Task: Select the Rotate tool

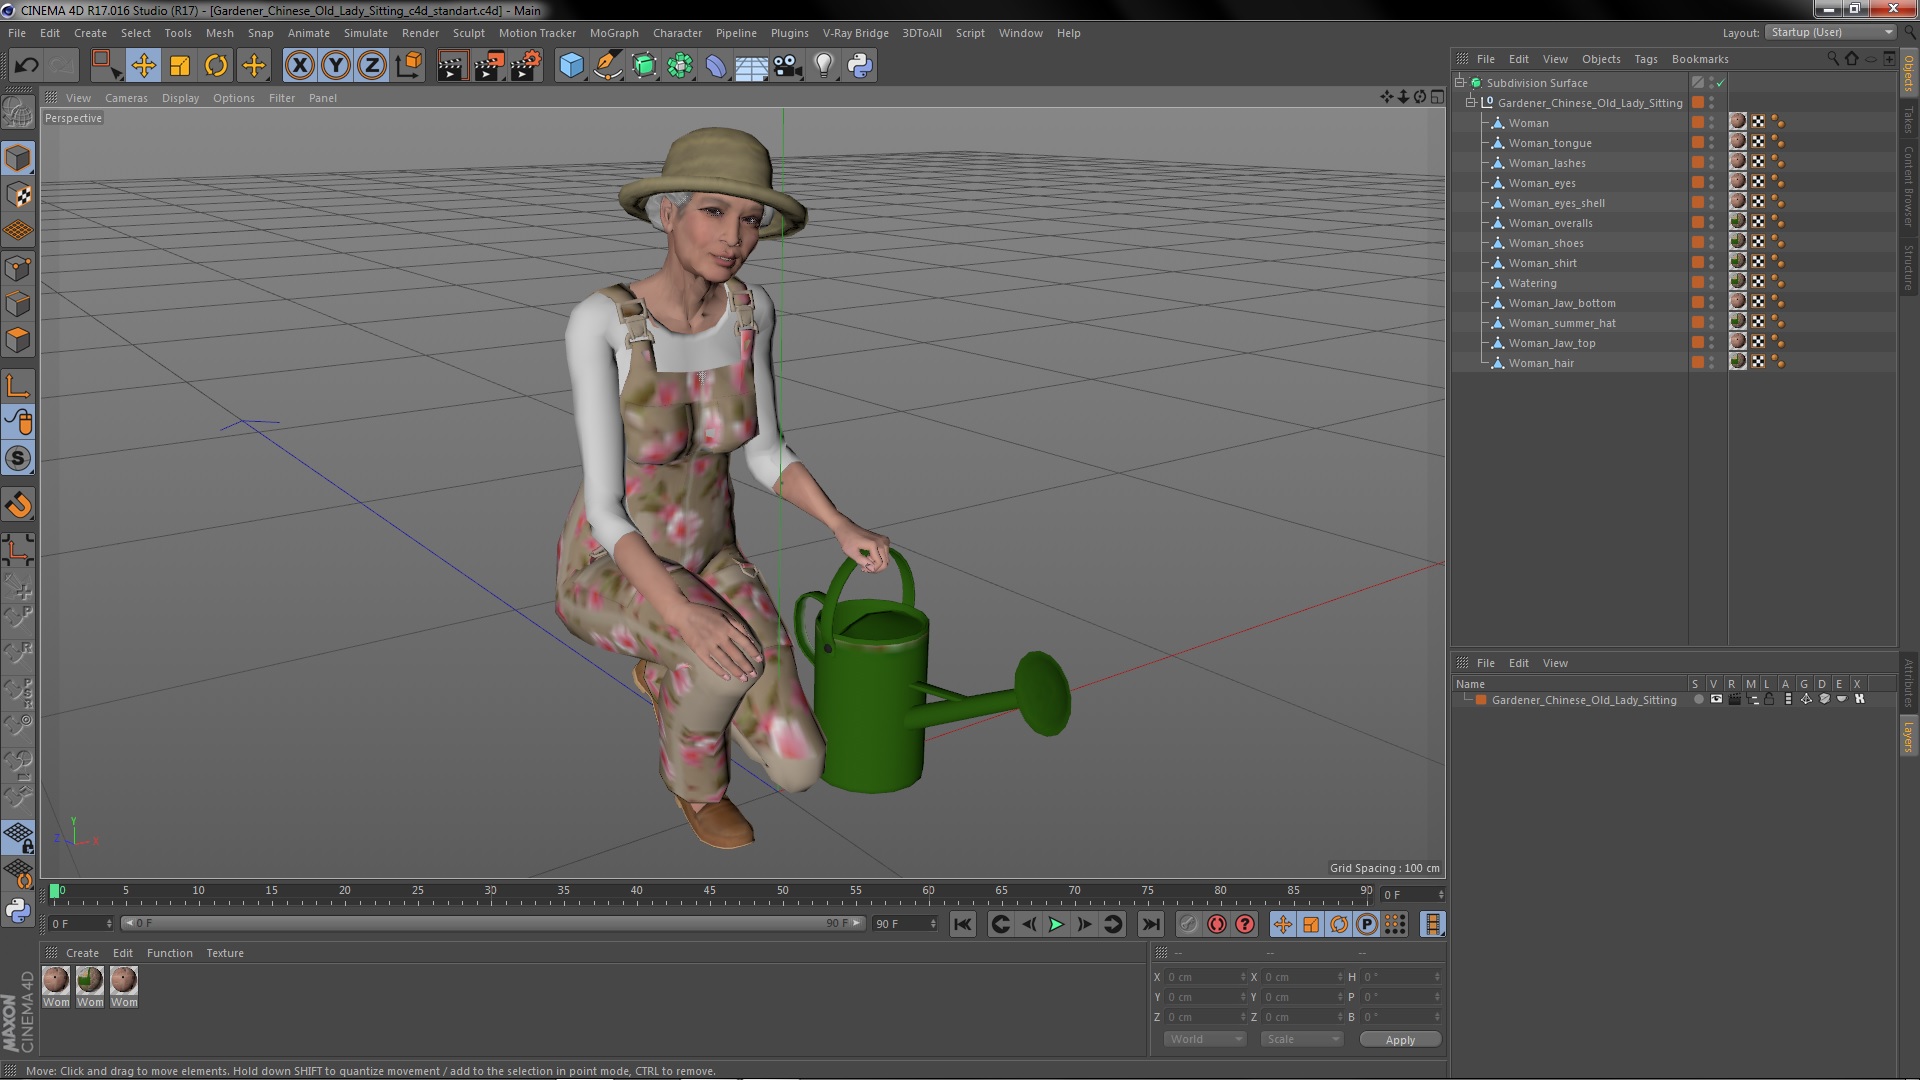Action: [216, 66]
